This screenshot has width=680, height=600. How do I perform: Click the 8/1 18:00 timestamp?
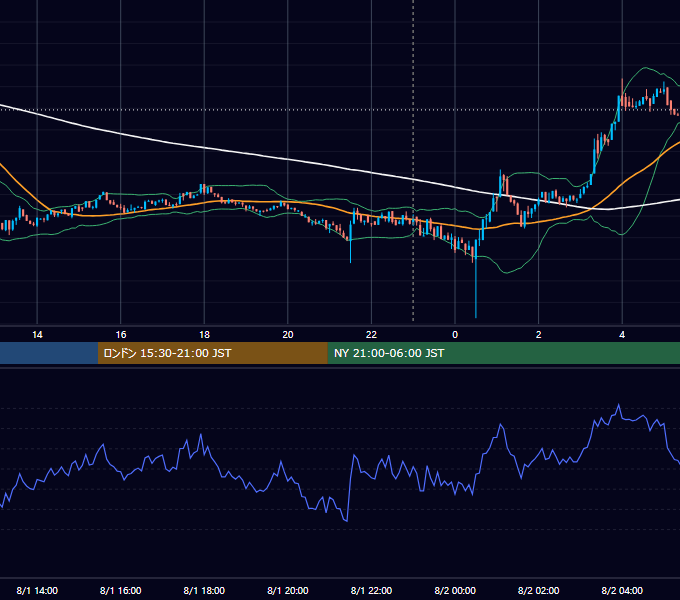[x=204, y=590]
